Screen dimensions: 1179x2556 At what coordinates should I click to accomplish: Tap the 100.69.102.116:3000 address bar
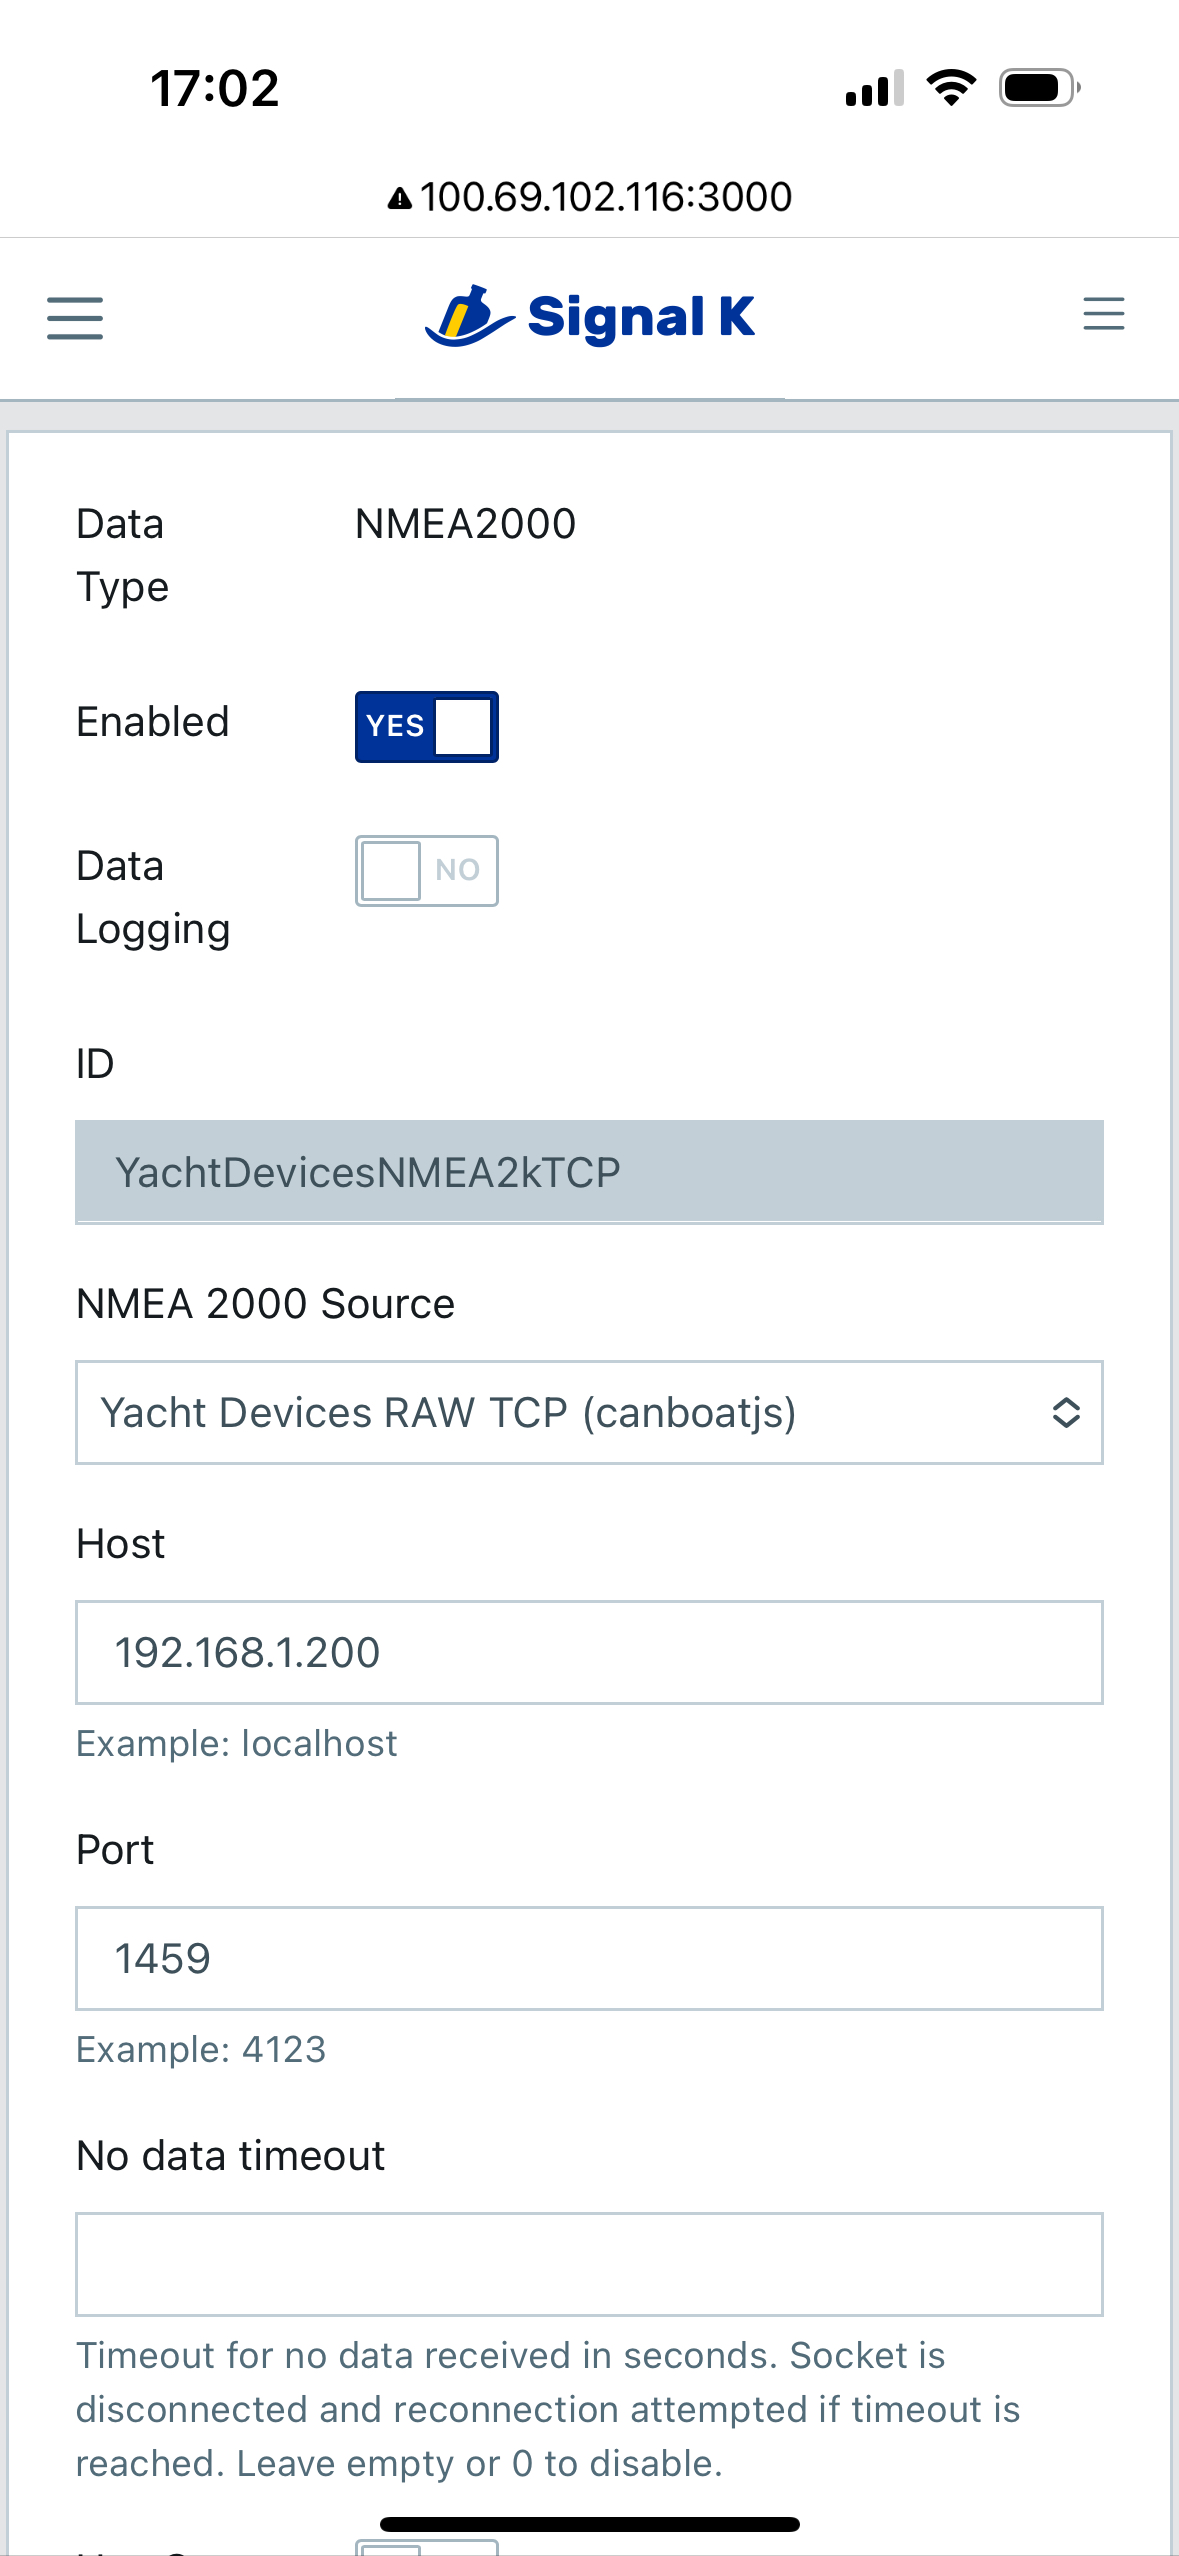coord(606,197)
